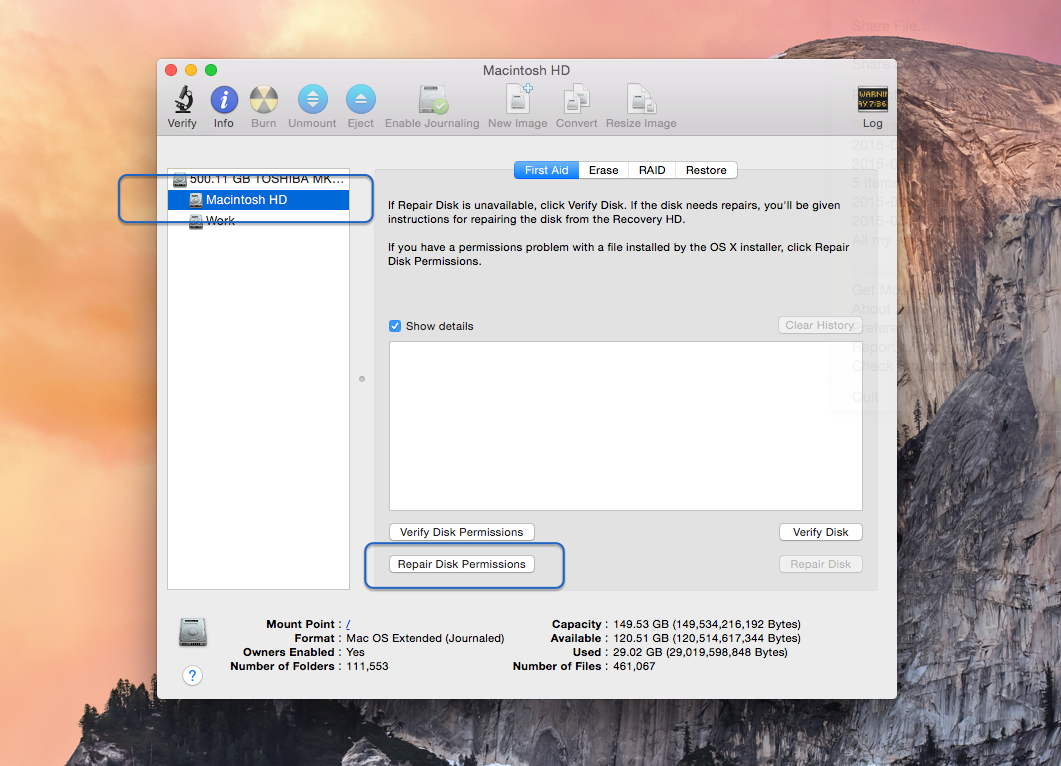Screen dimensions: 1061x766
Task: Click the New Image toolbar icon
Action: coord(518,99)
